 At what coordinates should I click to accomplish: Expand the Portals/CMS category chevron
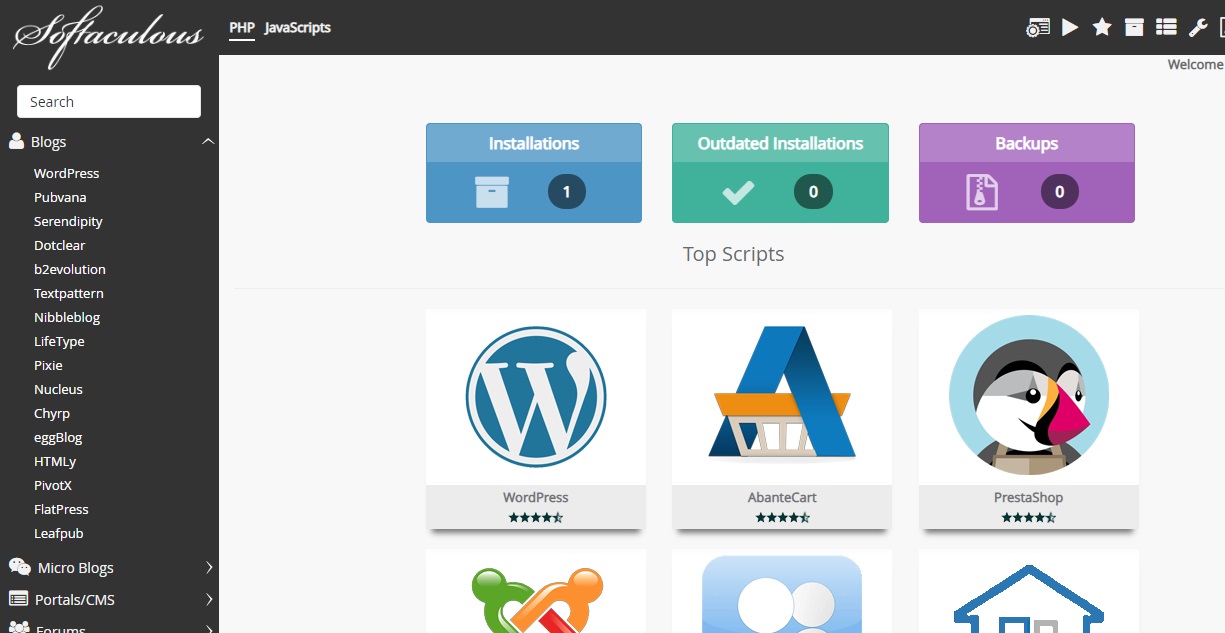pos(209,600)
